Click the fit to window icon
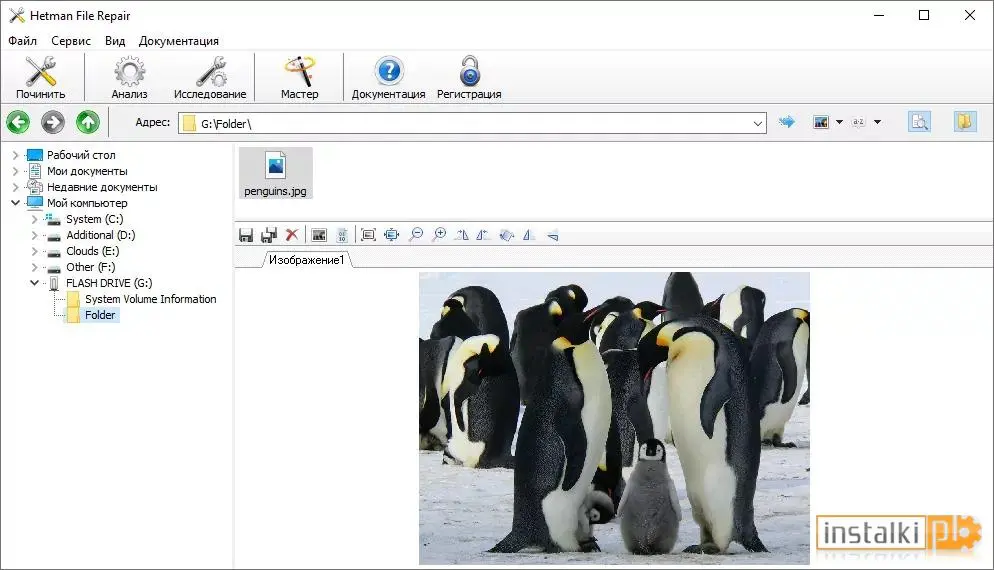The width and height of the screenshot is (994, 570). point(392,235)
